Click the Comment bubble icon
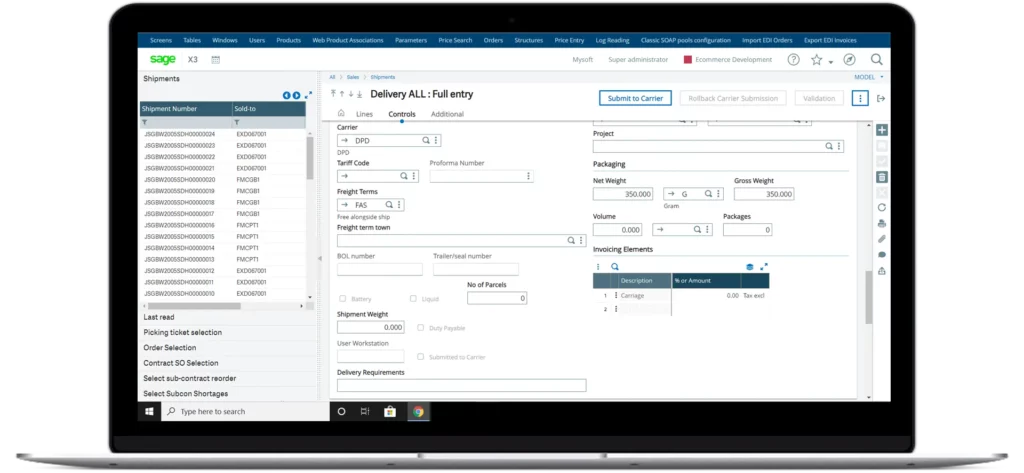Viewport: 1024px width, 473px height. pos(882,255)
